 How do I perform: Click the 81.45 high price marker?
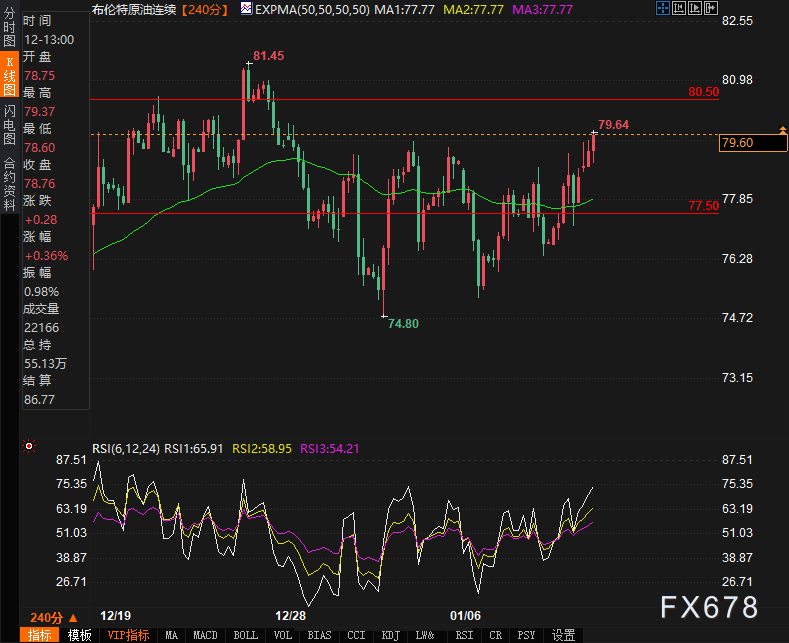pyautogui.click(x=268, y=56)
